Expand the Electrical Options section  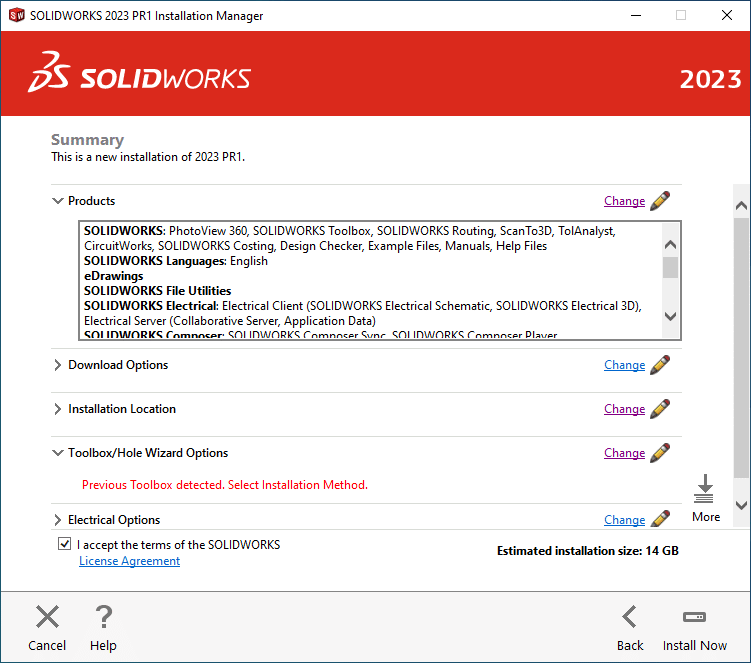[x=57, y=520]
